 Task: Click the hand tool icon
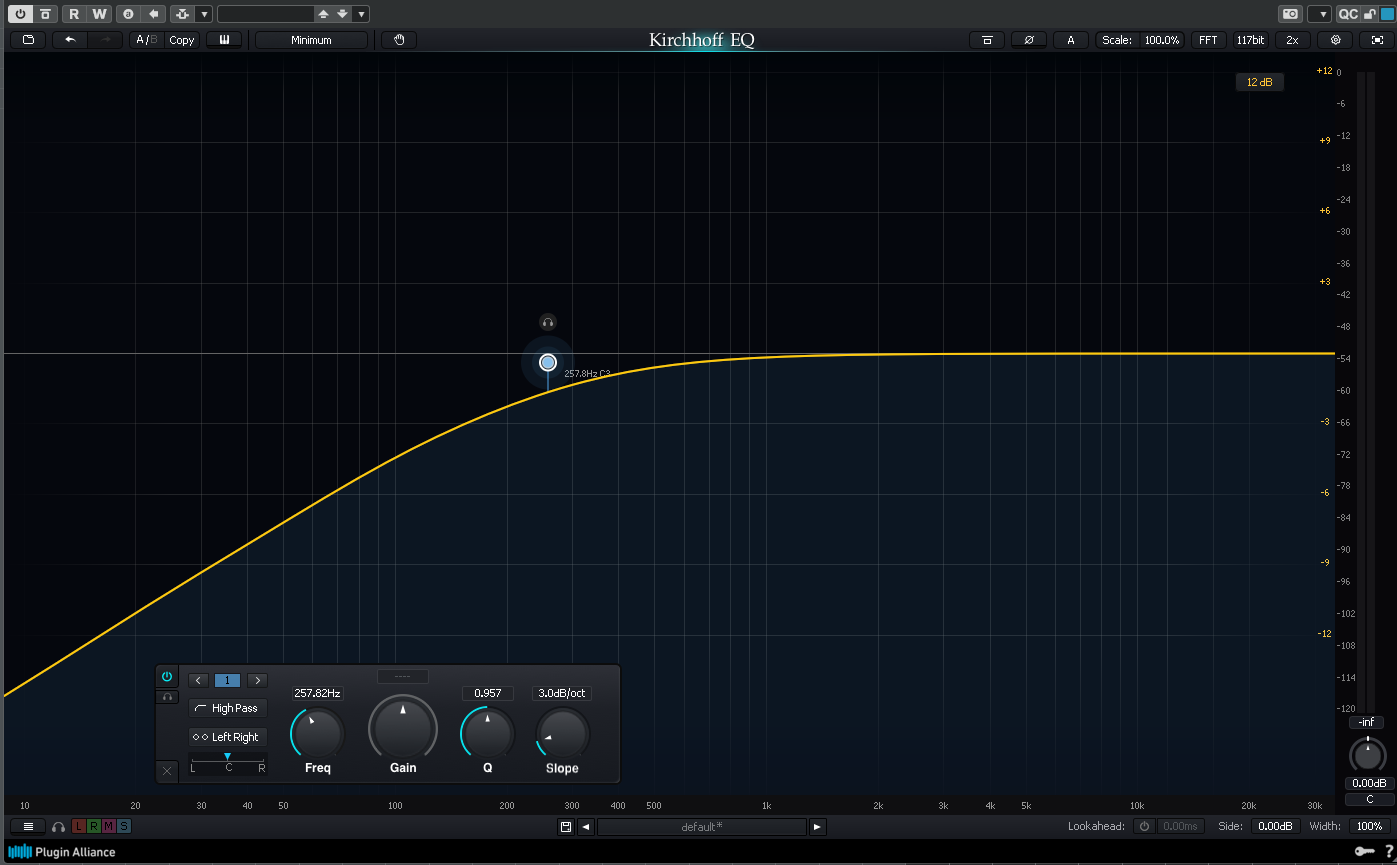coord(399,40)
